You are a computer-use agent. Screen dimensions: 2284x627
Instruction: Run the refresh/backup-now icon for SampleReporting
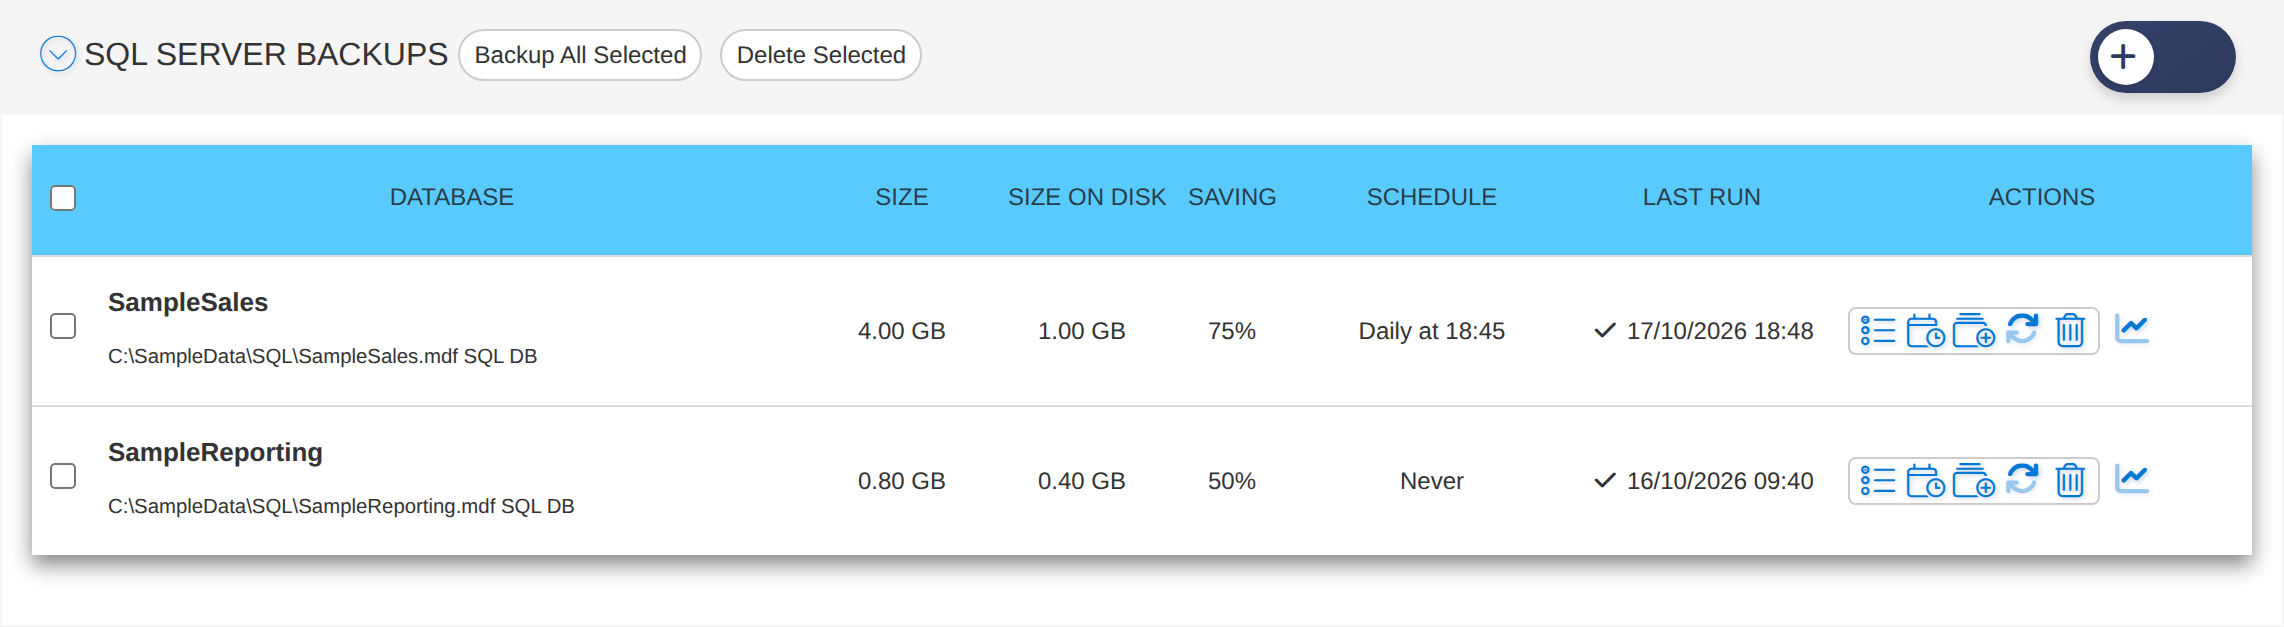pyautogui.click(x=2022, y=479)
